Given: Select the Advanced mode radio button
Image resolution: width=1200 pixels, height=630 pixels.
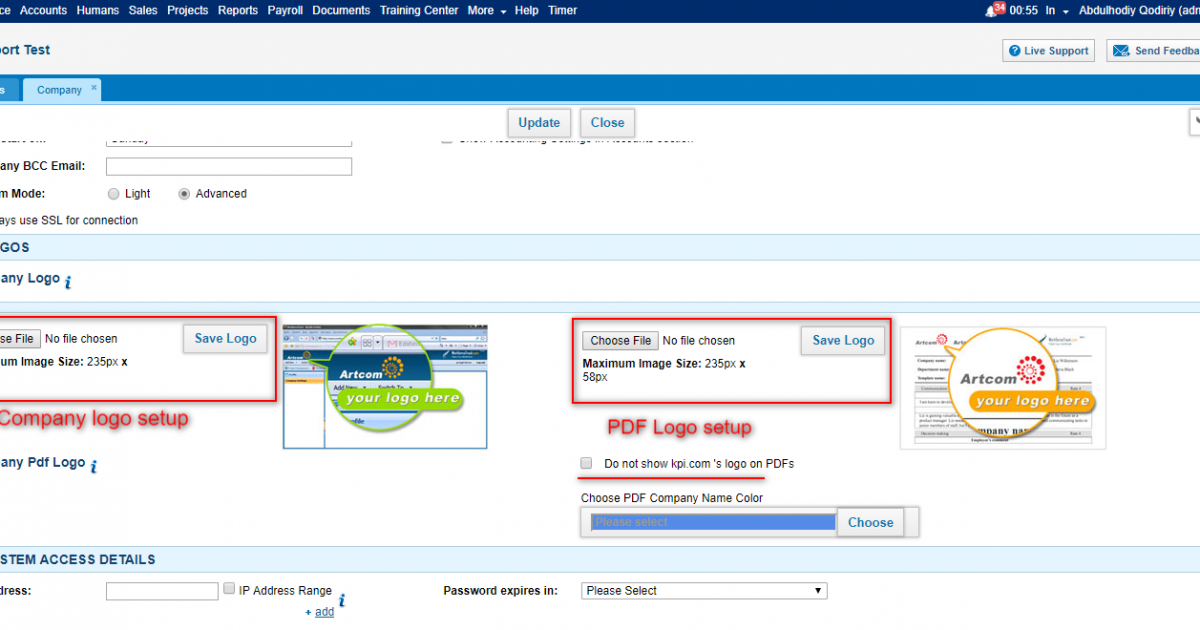Looking at the screenshot, I should tap(184, 194).
